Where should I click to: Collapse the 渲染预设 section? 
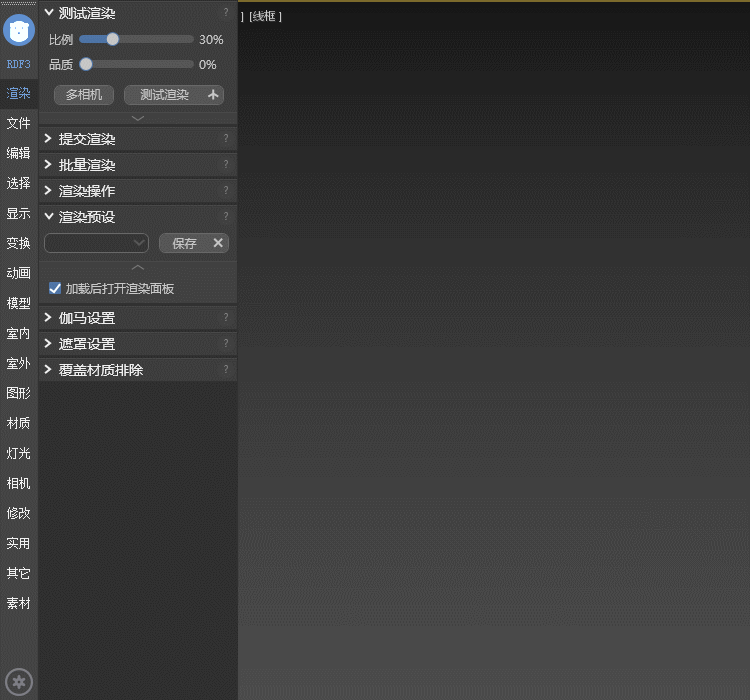coord(48,216)
